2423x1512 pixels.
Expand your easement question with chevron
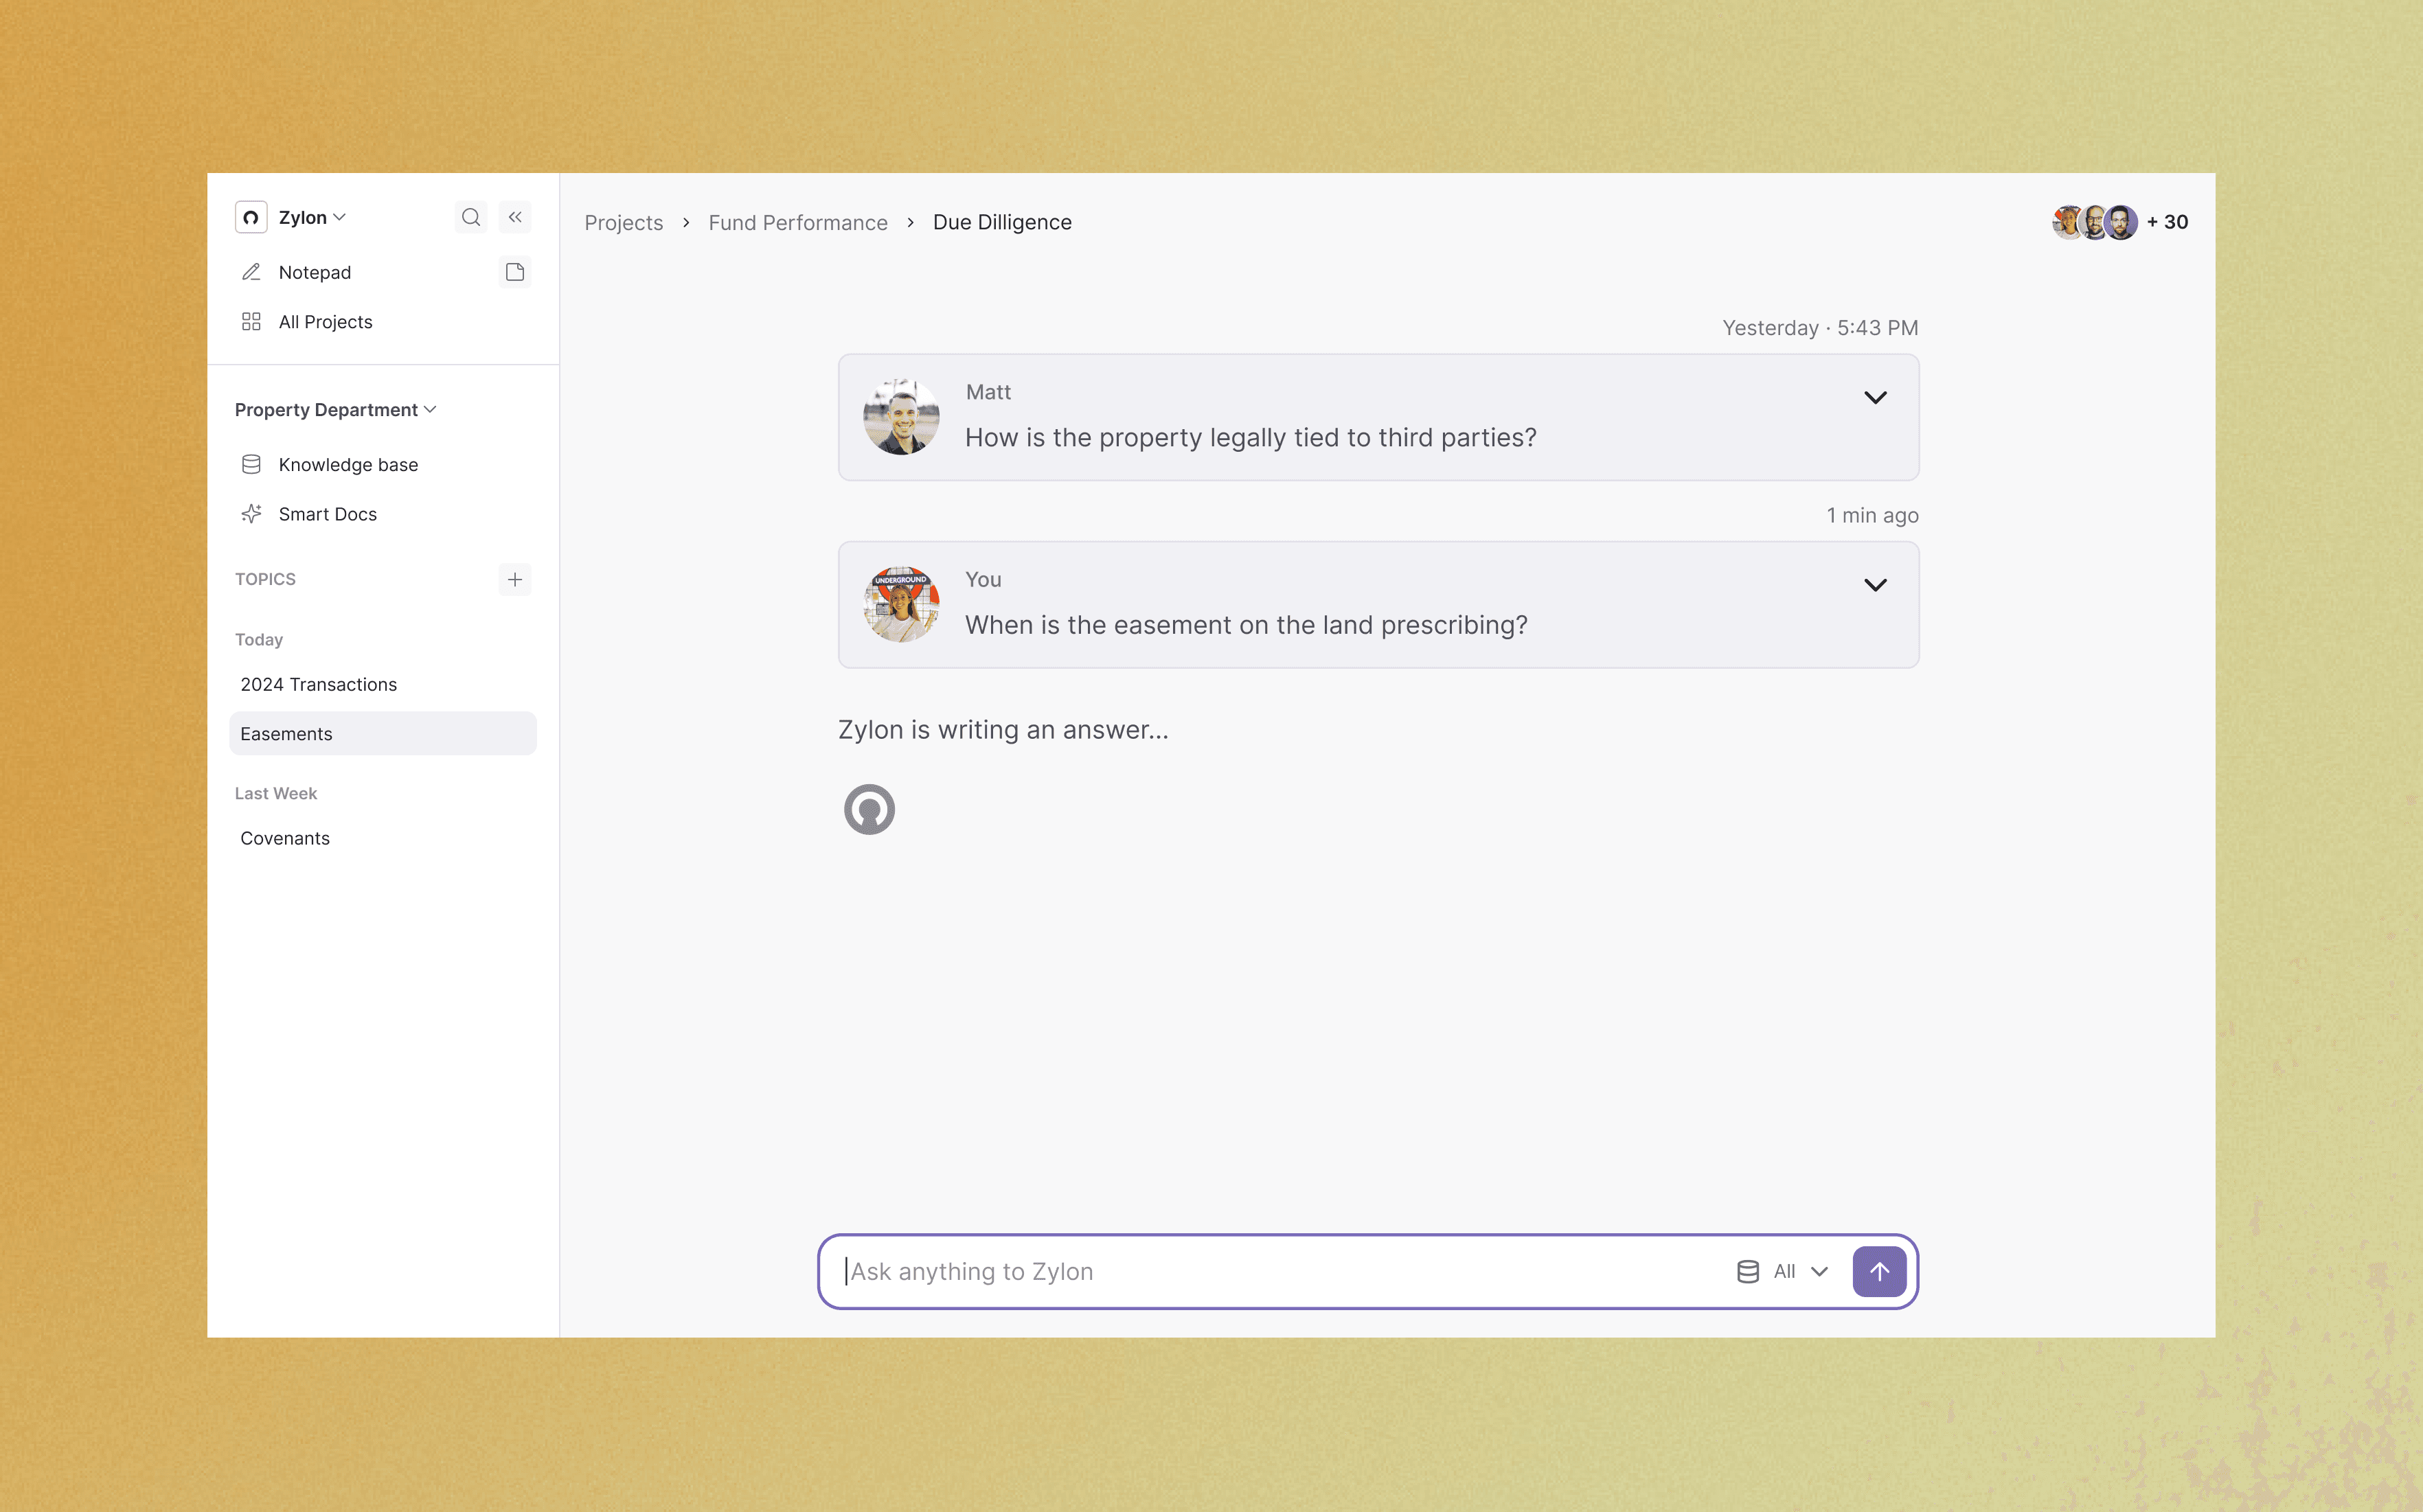point(1875,585)
